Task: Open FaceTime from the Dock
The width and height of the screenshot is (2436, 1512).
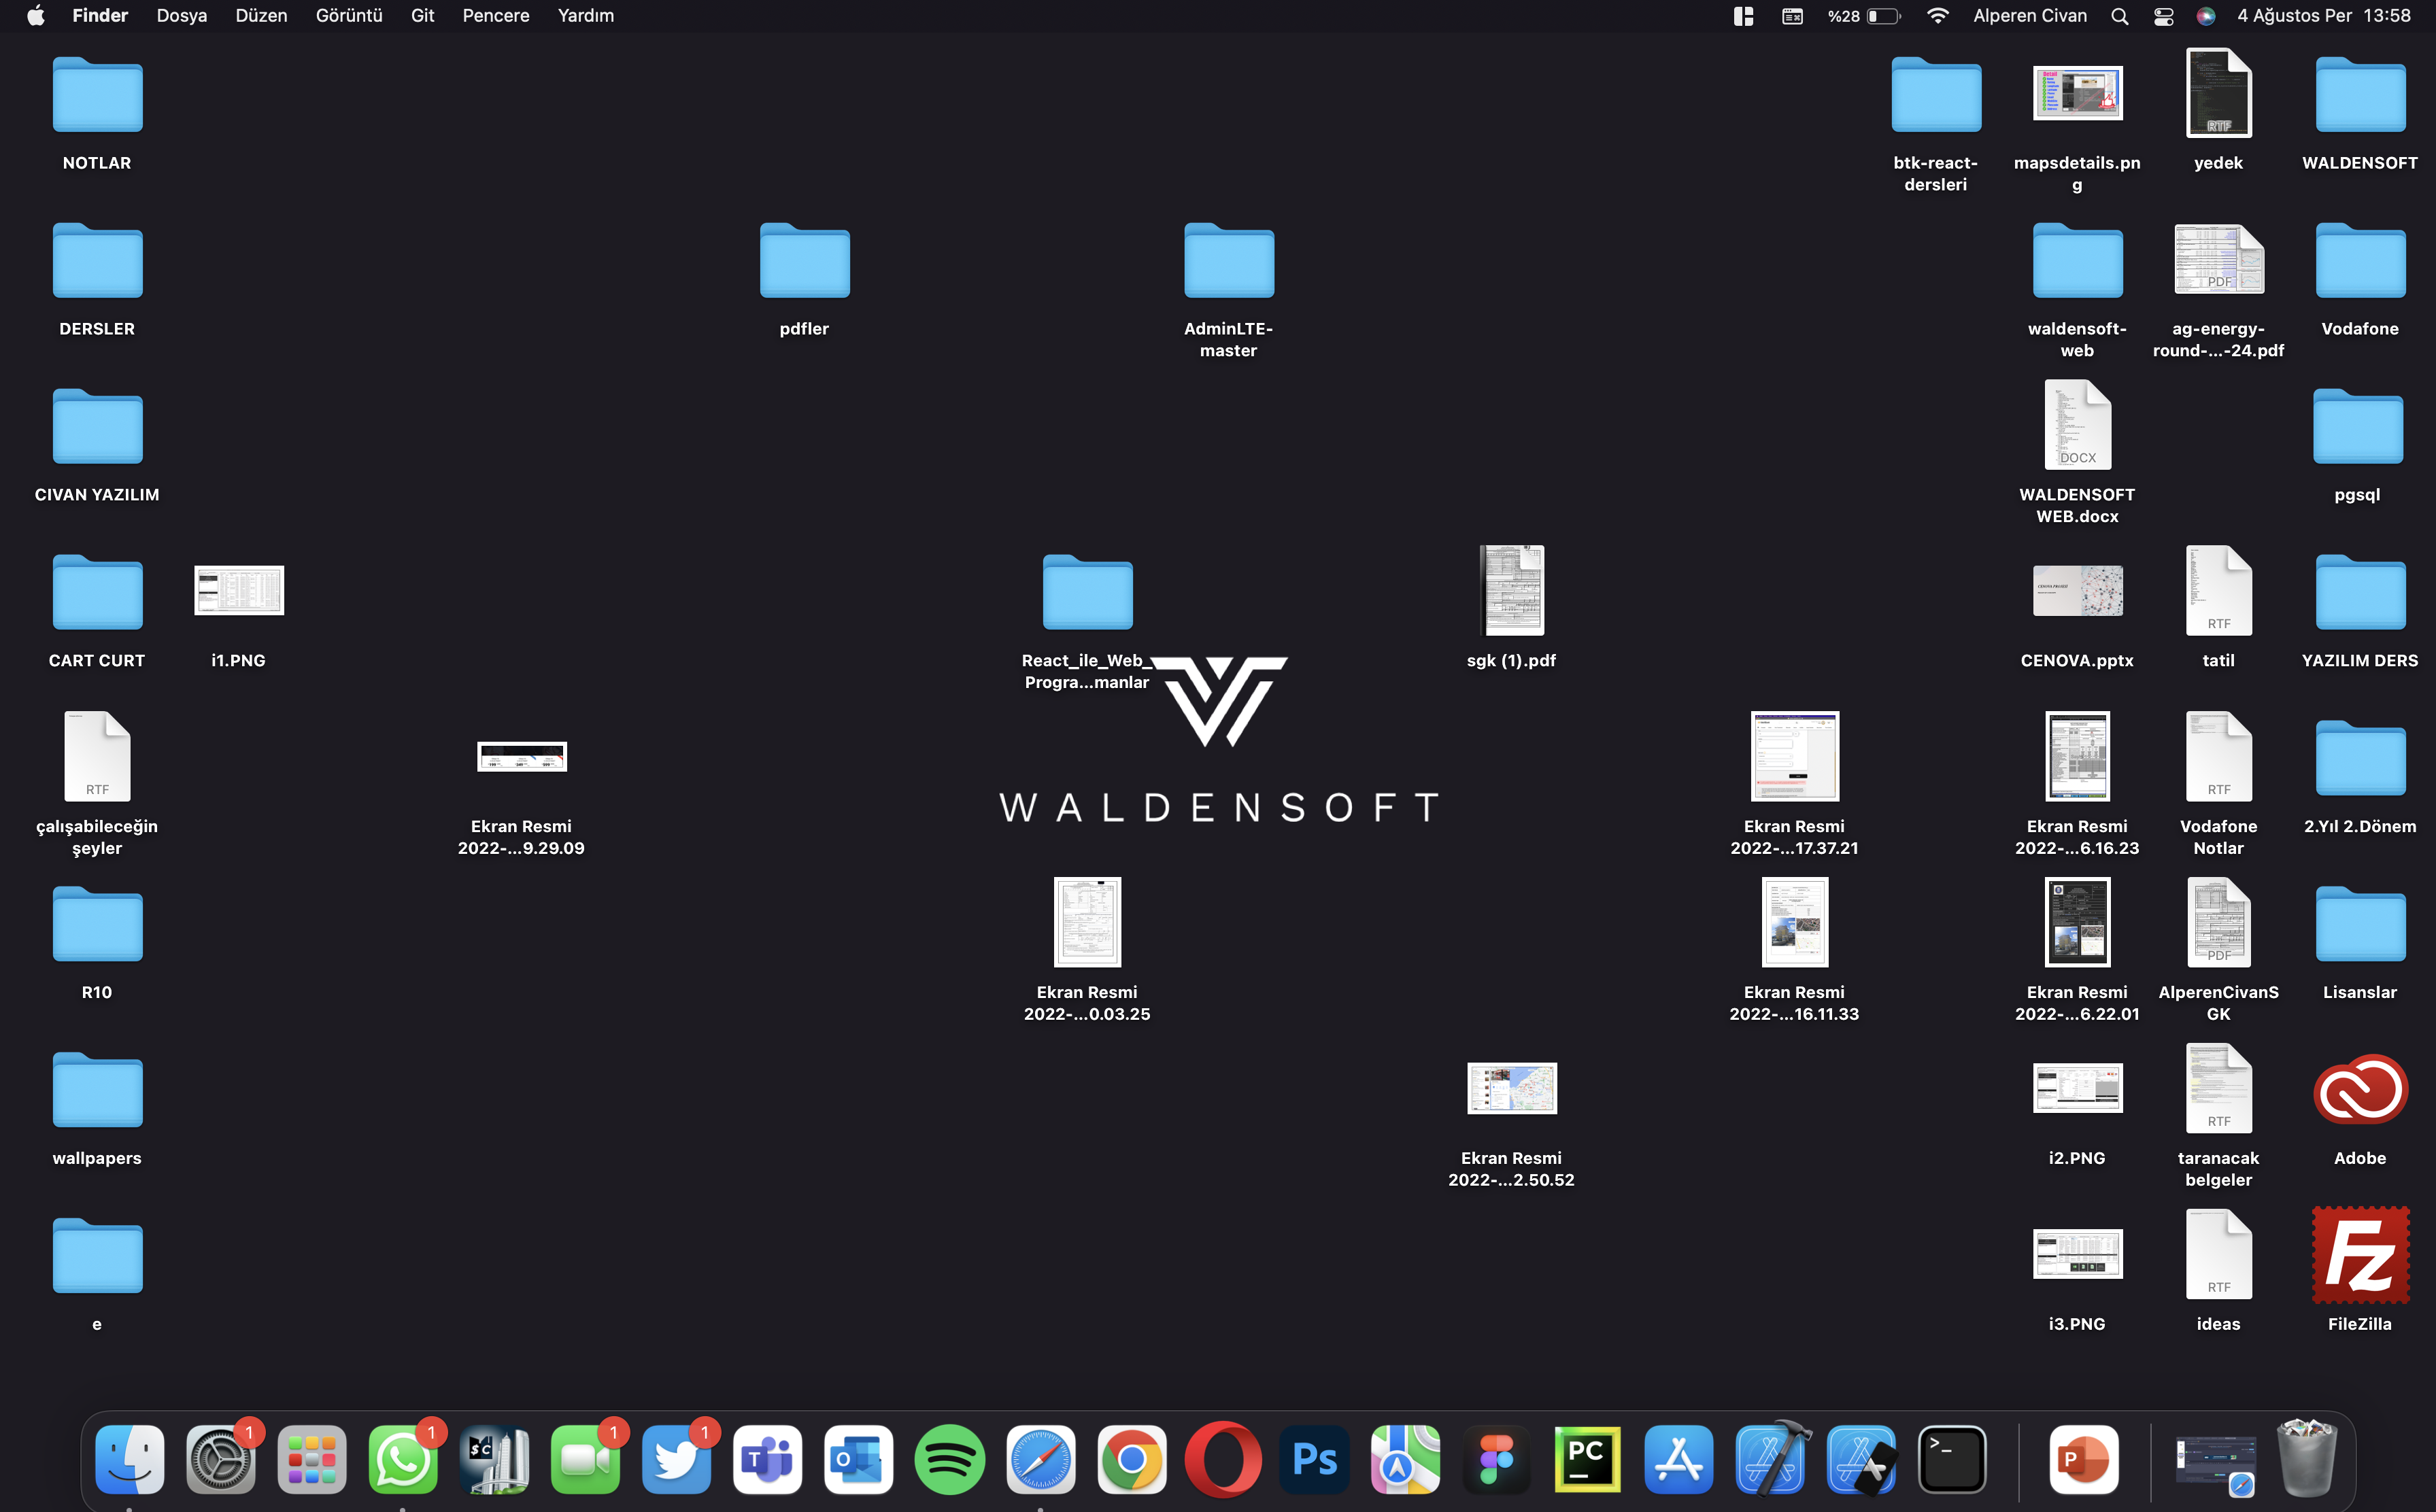Action: (x=585, y=1459)
